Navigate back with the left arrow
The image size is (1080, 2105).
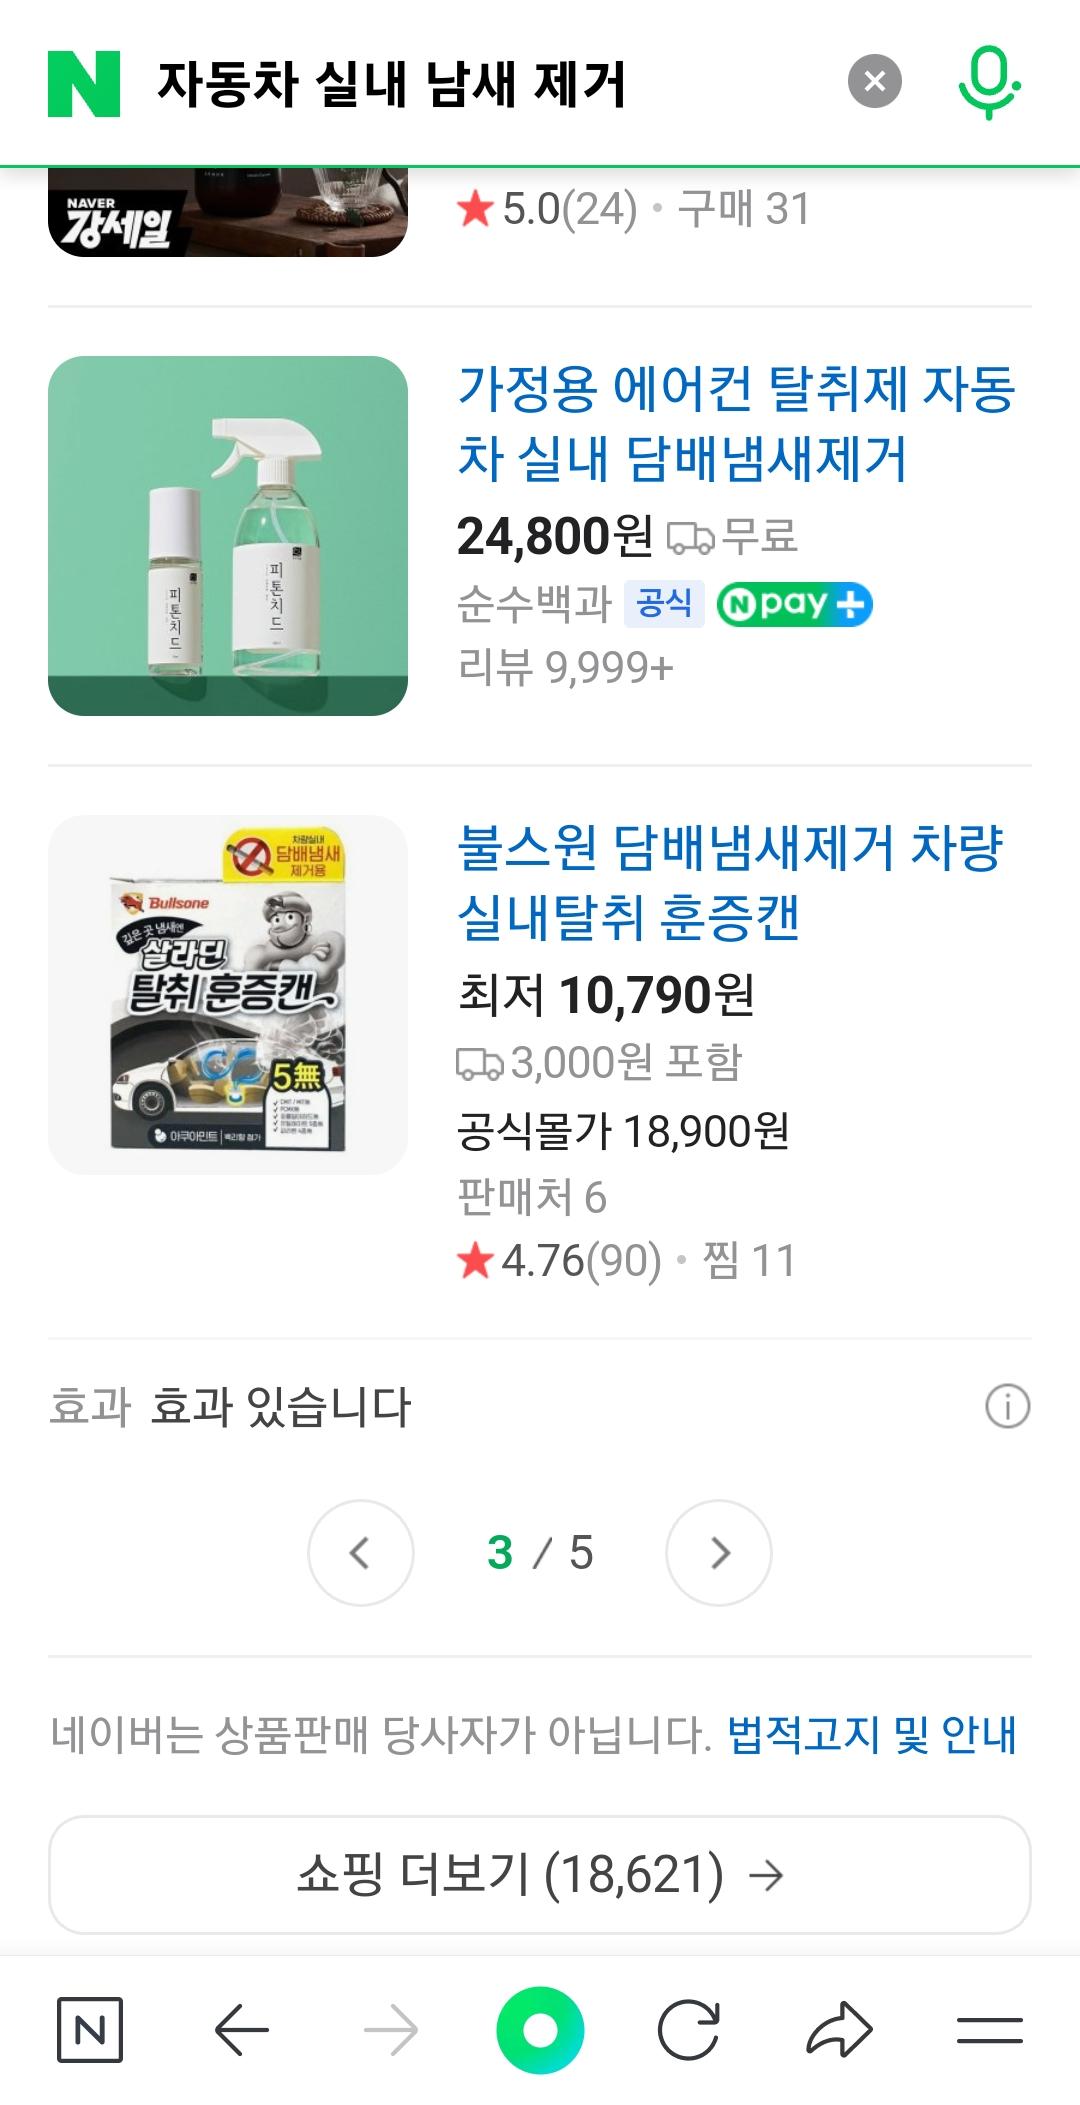click(x=242, y=2030)
